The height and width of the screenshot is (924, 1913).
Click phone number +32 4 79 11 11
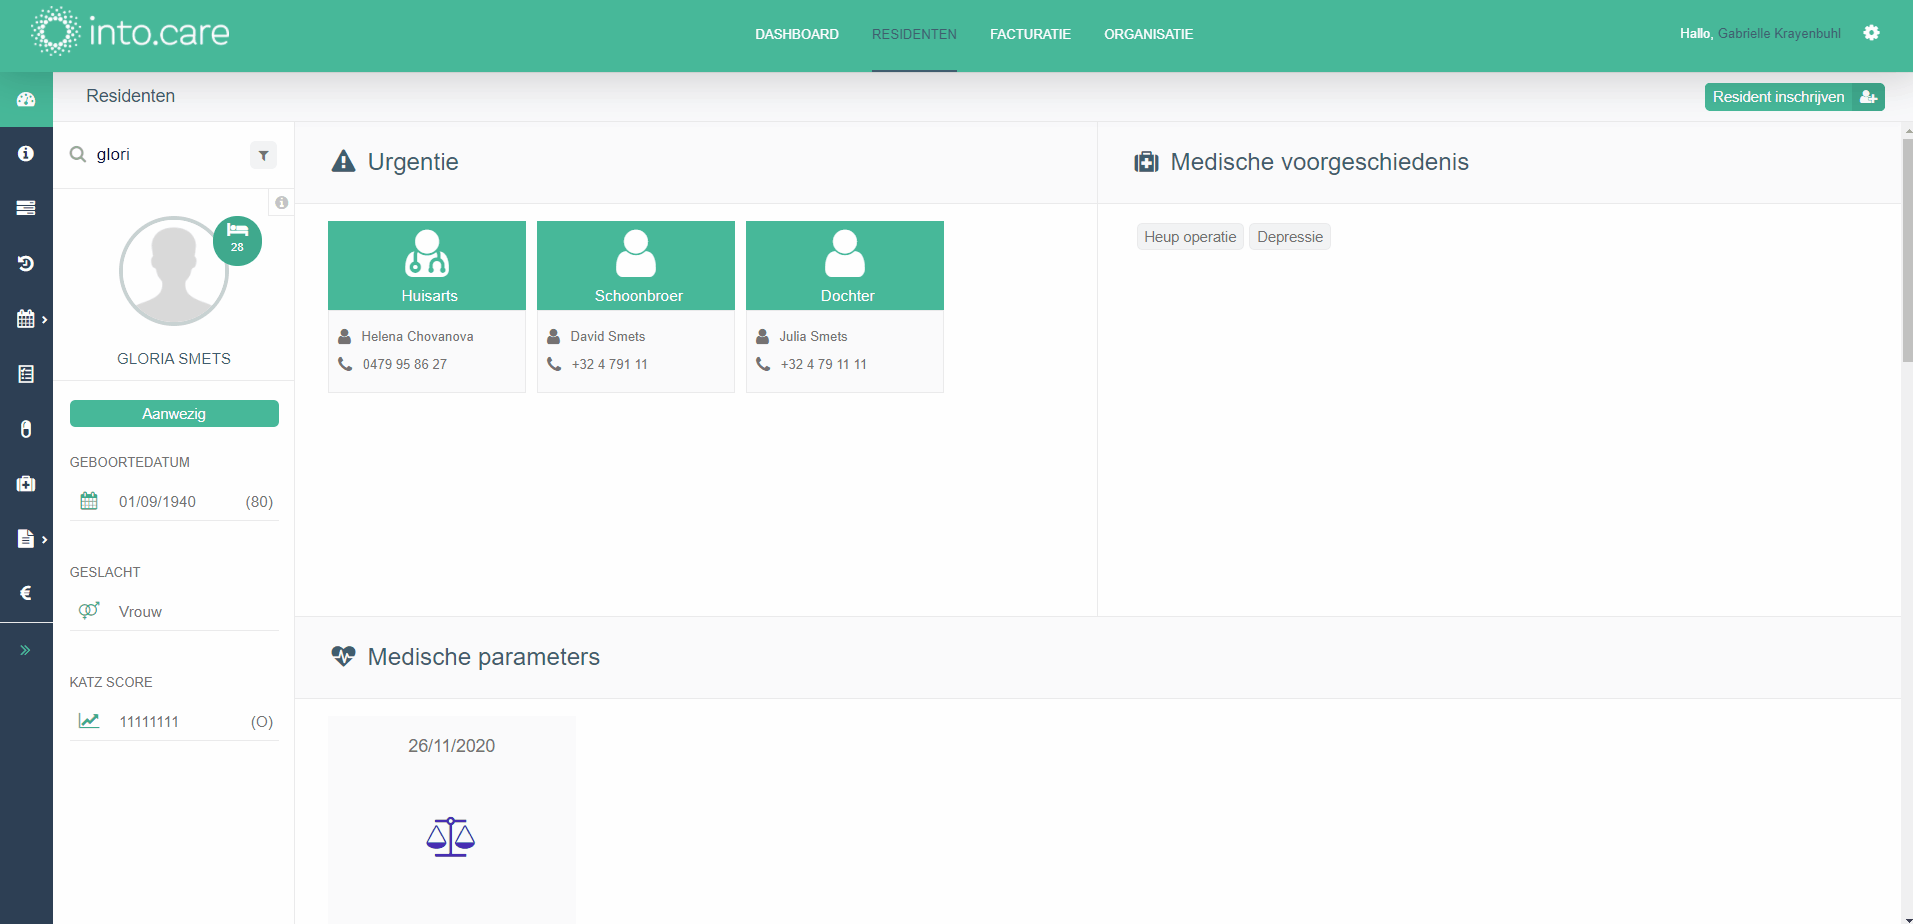(824, 365)
